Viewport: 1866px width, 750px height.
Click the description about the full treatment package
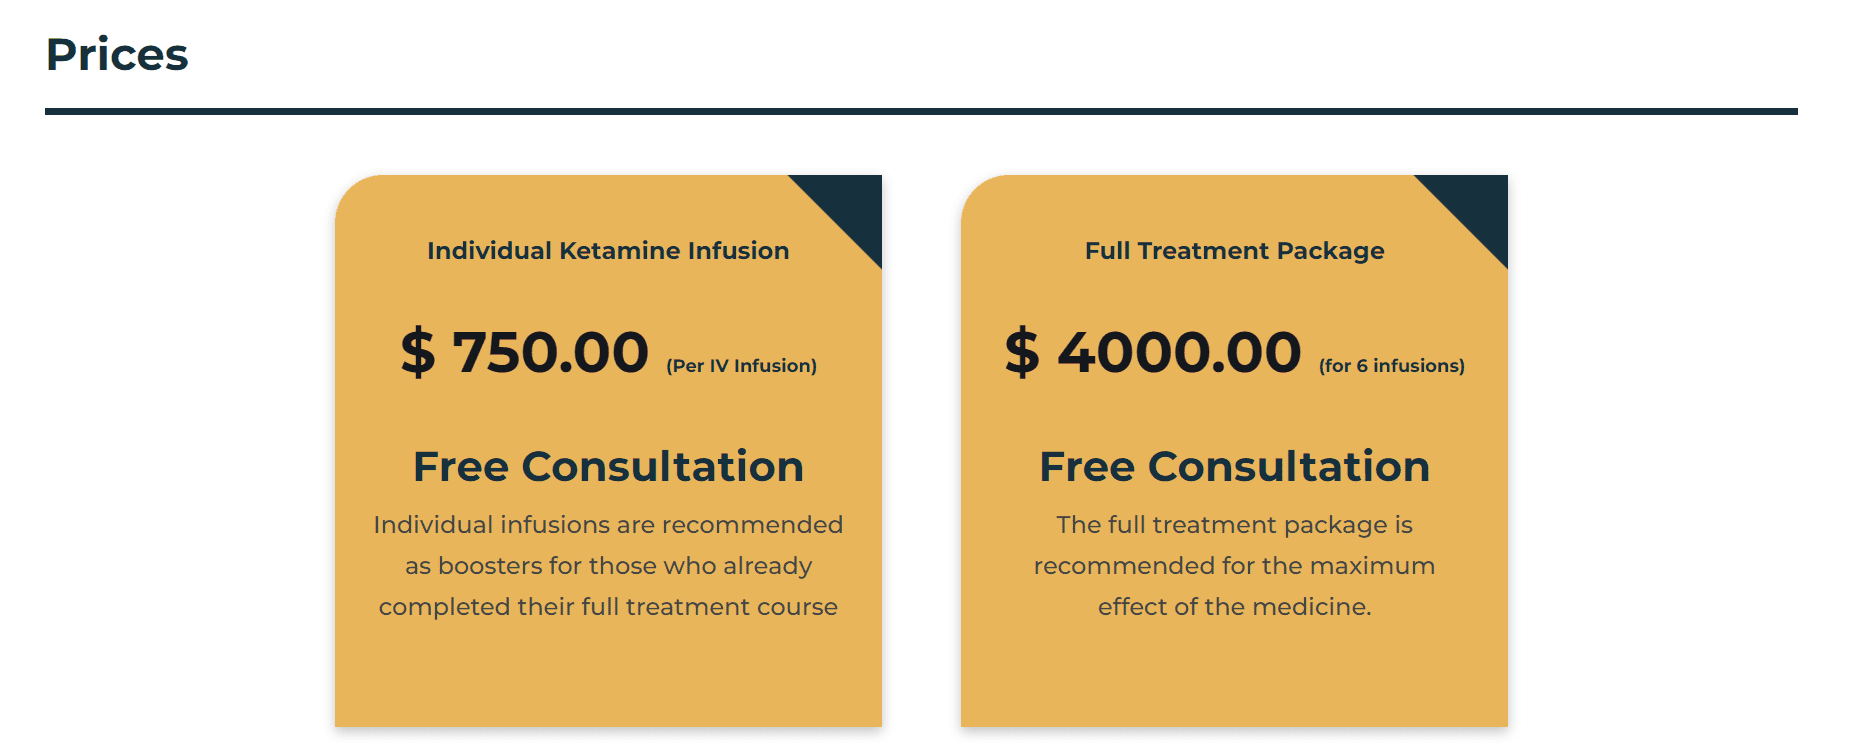(1234, 566)
